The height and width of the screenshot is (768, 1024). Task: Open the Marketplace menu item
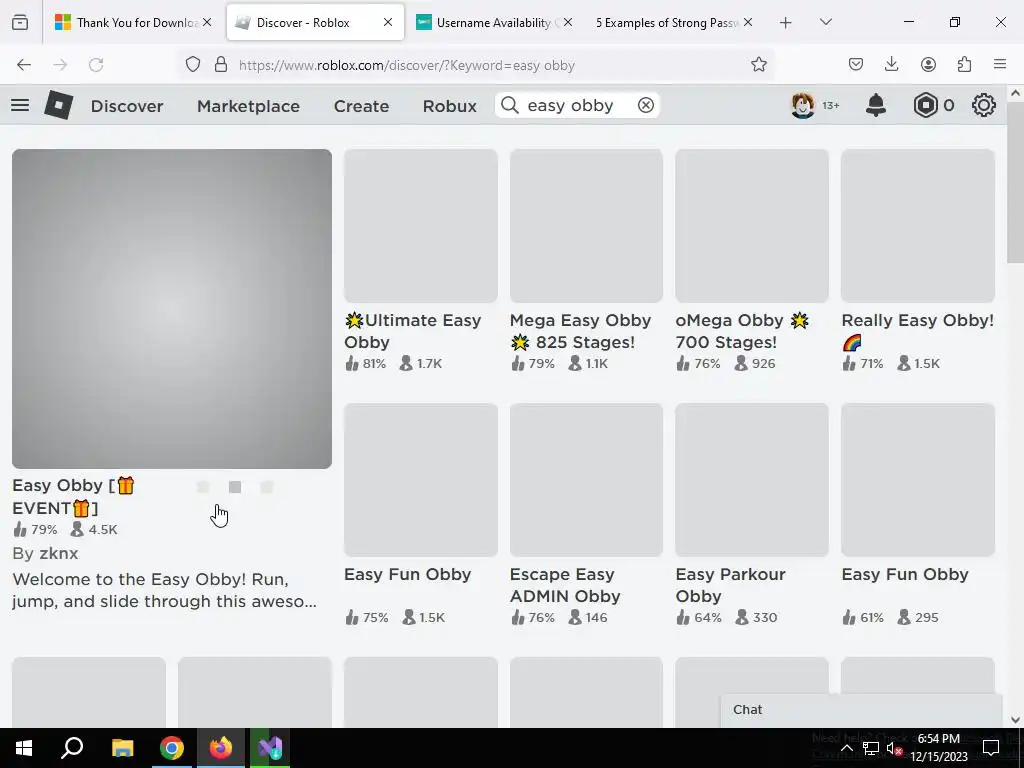coord(248,106)
